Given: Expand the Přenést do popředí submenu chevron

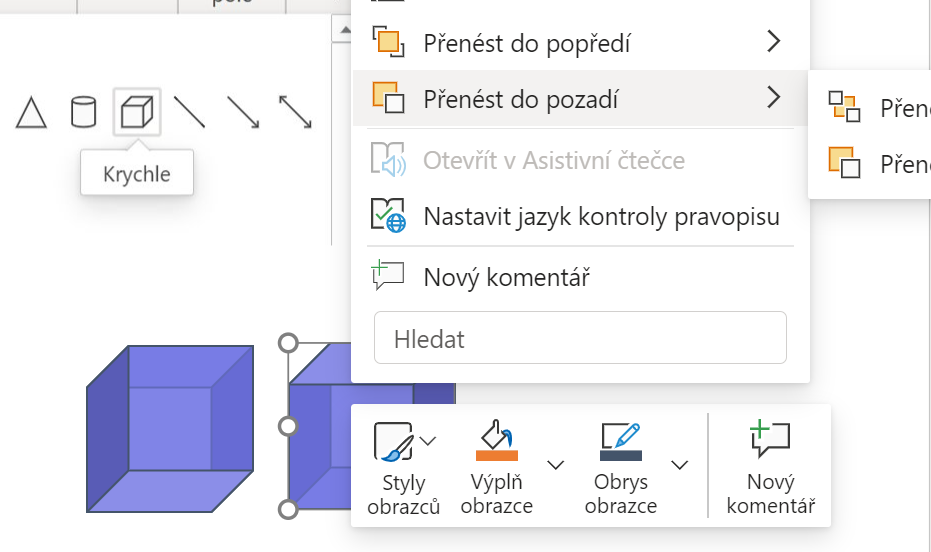Looking at the screenshot, I should click(x=772, y=42).
